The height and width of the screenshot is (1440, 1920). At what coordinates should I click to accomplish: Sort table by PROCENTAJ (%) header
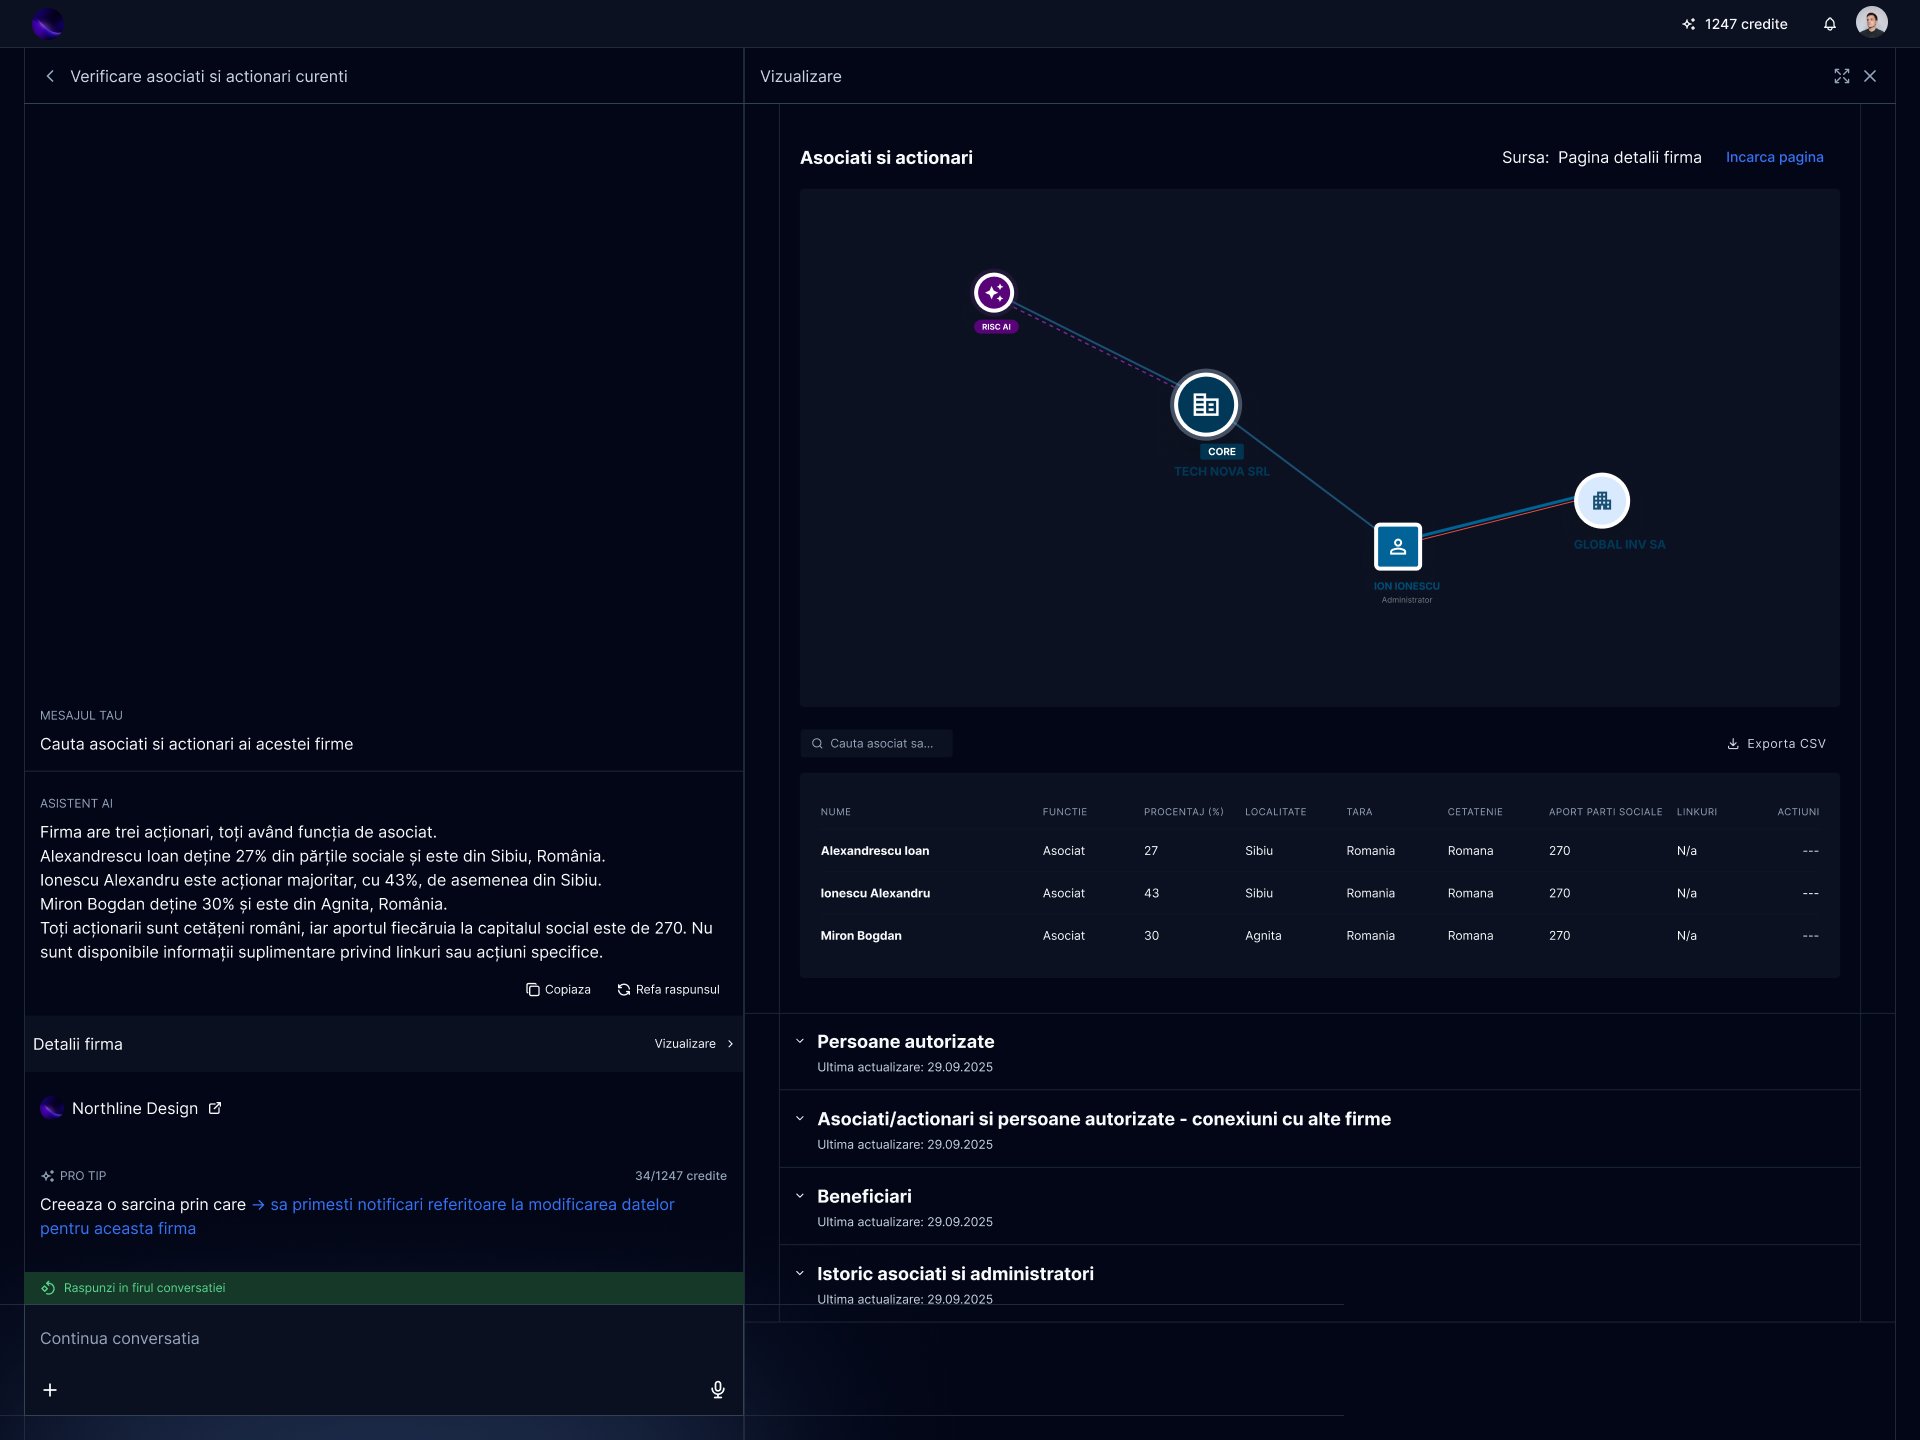[1183, 812]
